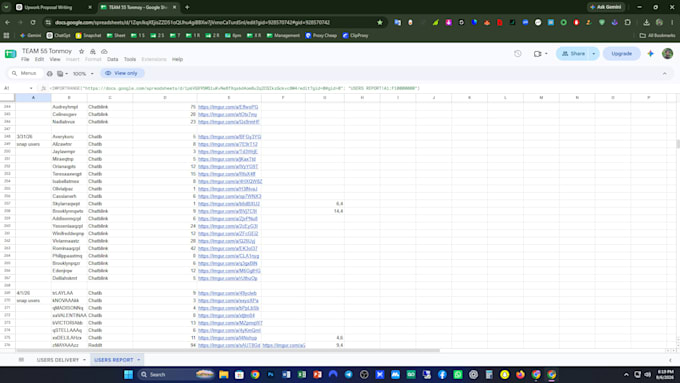The image size is (680, 383).
Task: Open the Google account avatar
Action: point(667,54)
